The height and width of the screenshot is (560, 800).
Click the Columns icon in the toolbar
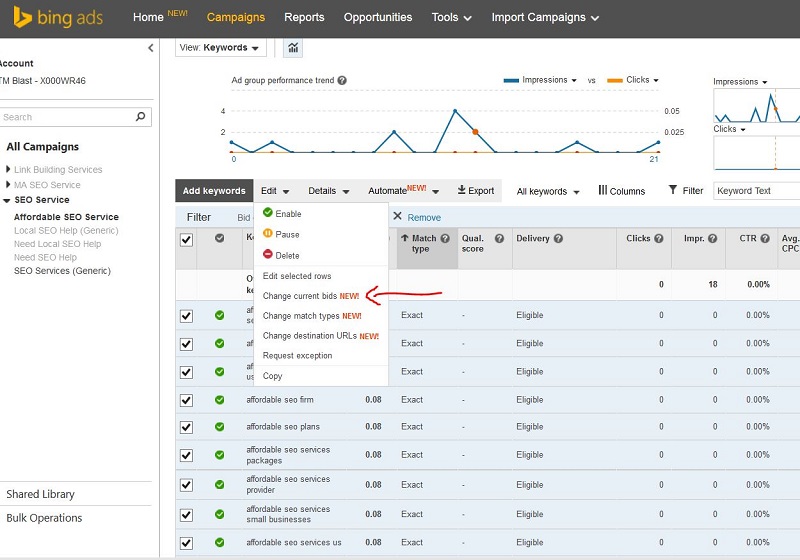(603, 190)
